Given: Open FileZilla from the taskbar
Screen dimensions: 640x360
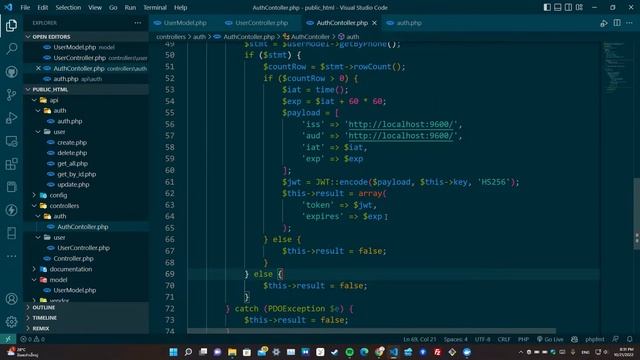Looking at the screenshot, I should coord(438,352).
